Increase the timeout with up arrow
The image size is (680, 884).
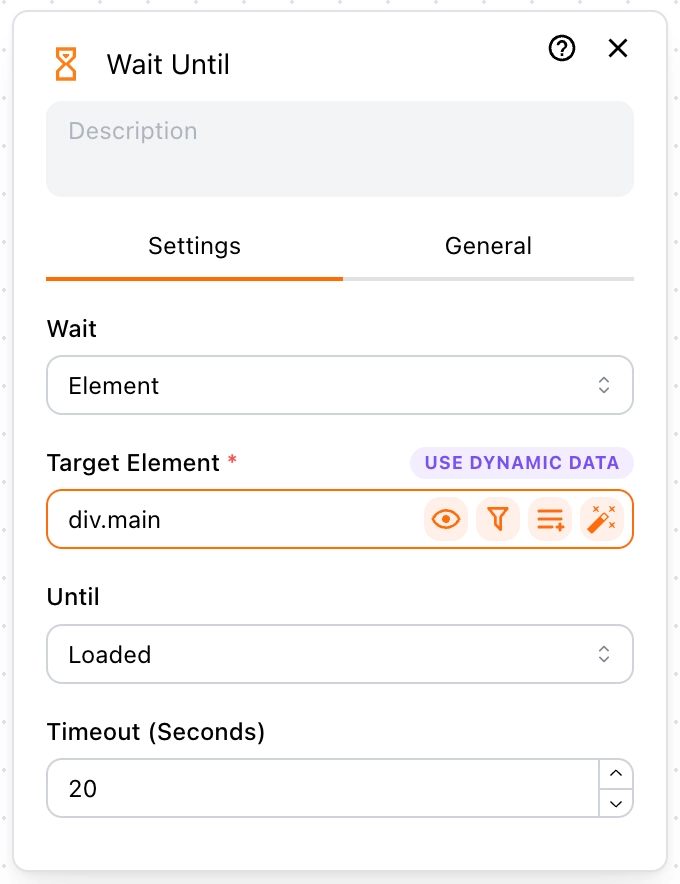click(x=616, y=774)
